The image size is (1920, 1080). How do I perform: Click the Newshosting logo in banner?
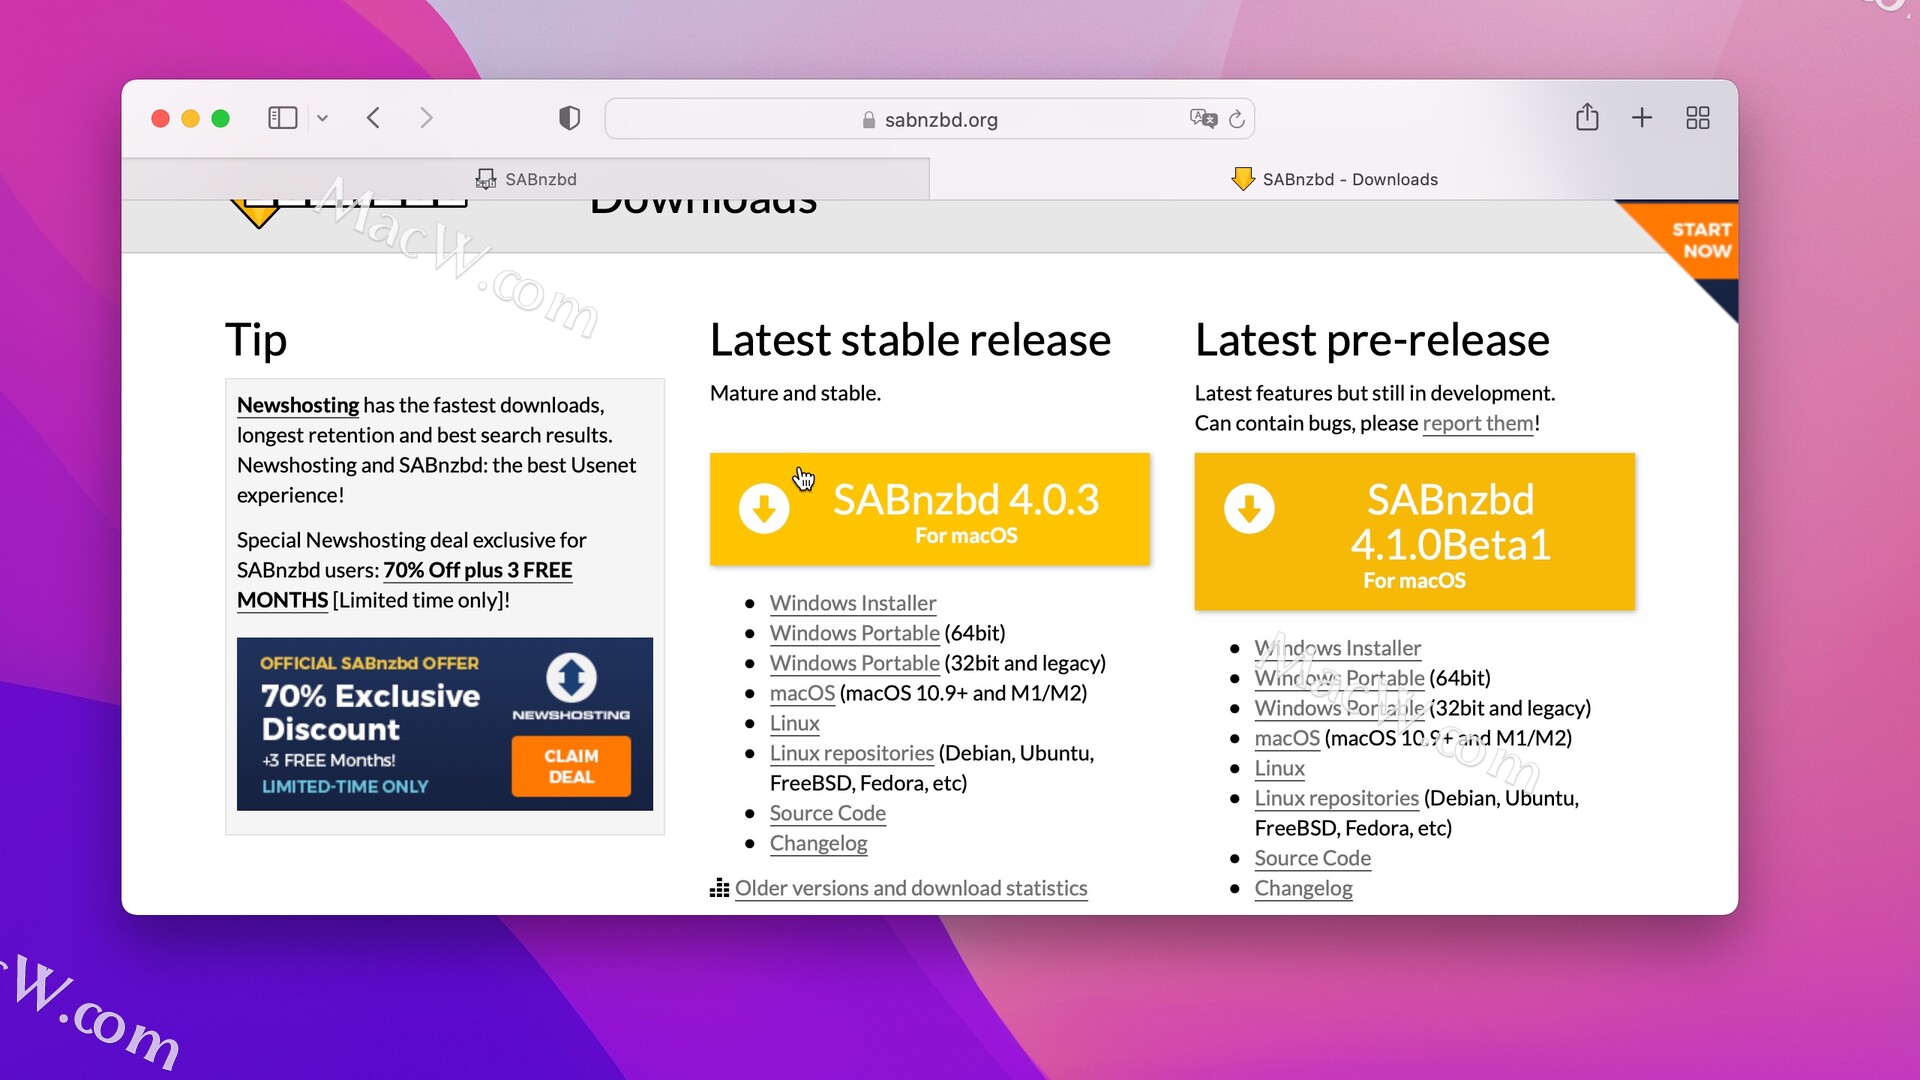coord(571,686)
